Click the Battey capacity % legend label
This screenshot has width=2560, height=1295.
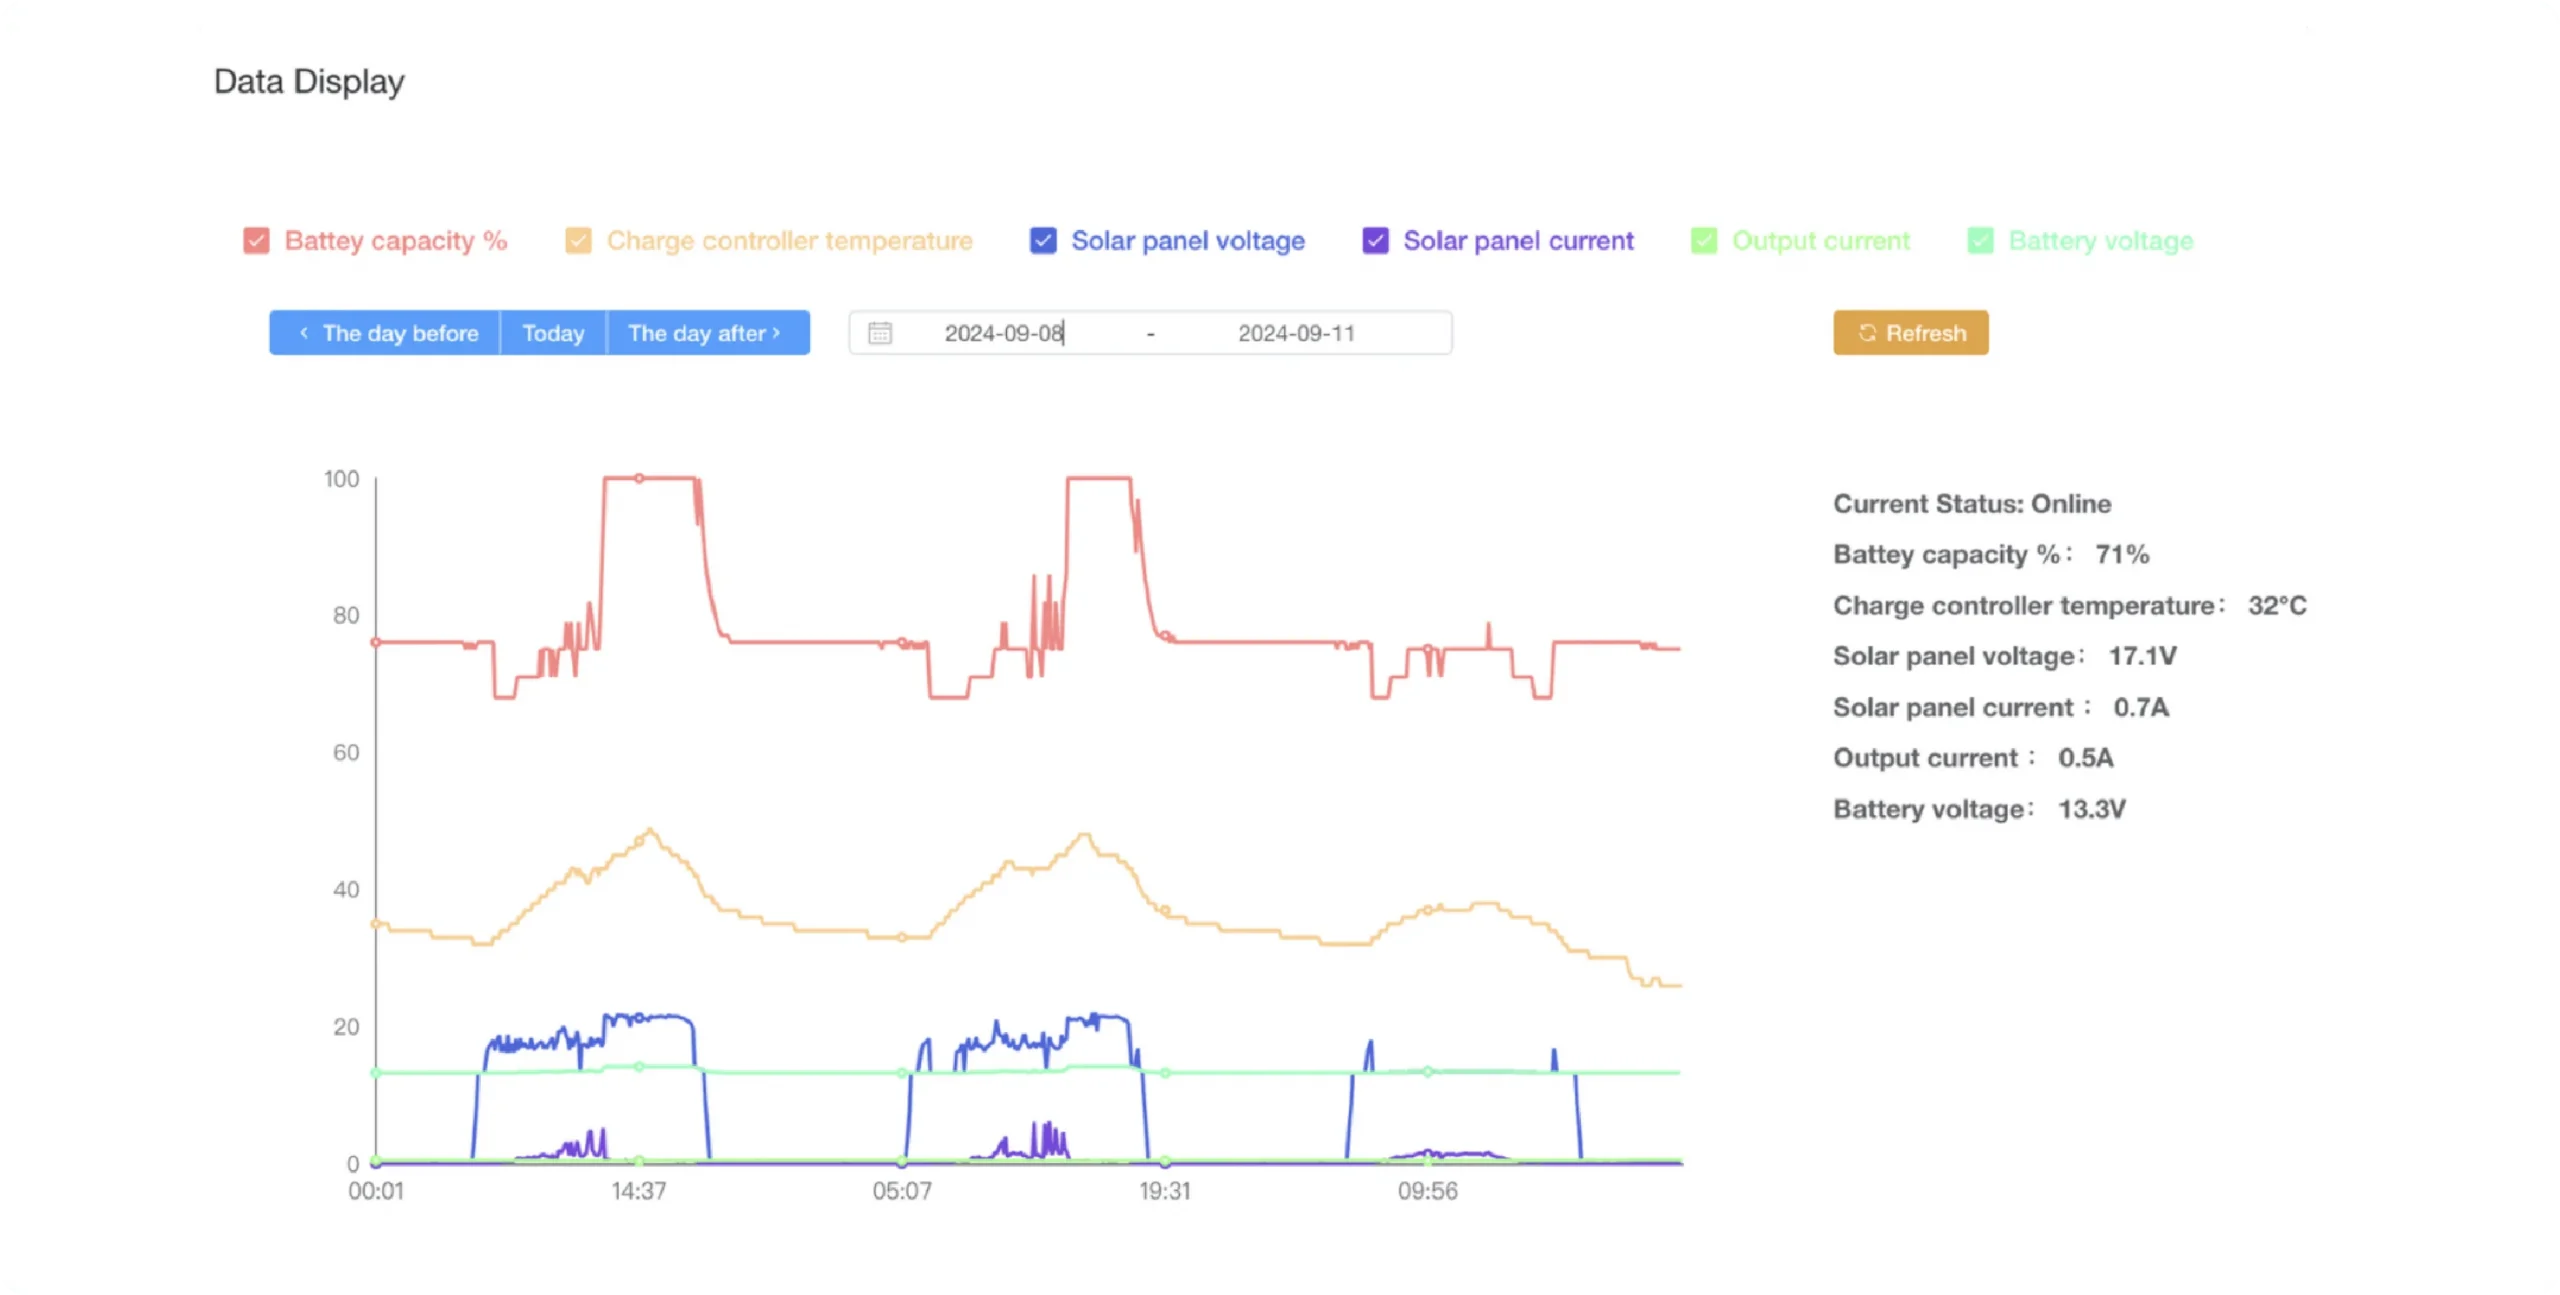tap(395, 241)
